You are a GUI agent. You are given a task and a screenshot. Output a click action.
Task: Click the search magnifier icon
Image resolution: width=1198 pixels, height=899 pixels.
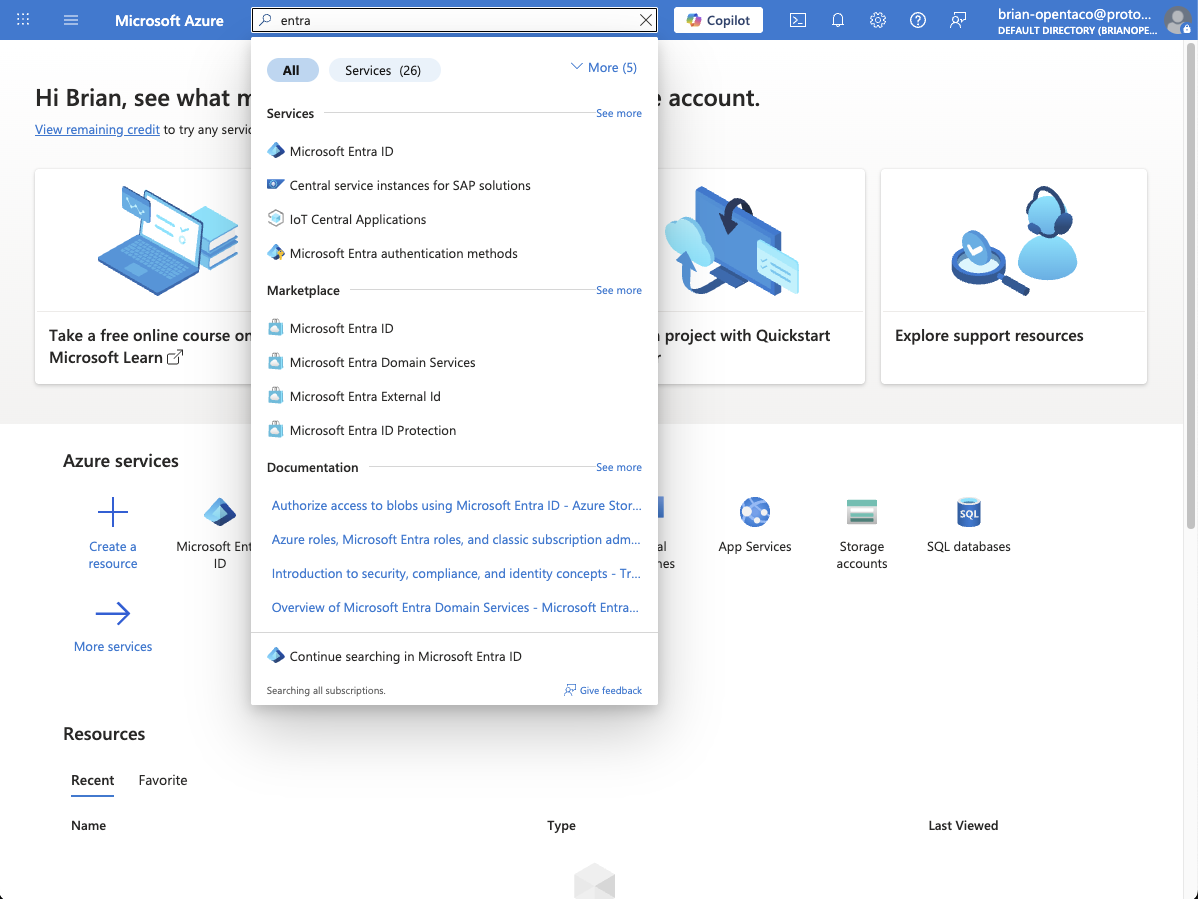click(x=265, y=21)
